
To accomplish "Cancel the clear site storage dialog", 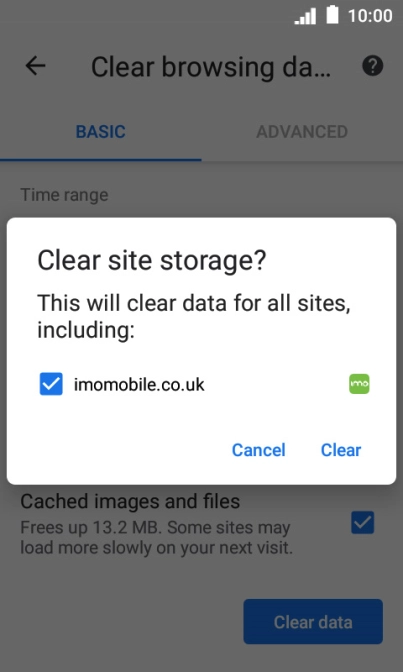I will [x=259, y=450].
